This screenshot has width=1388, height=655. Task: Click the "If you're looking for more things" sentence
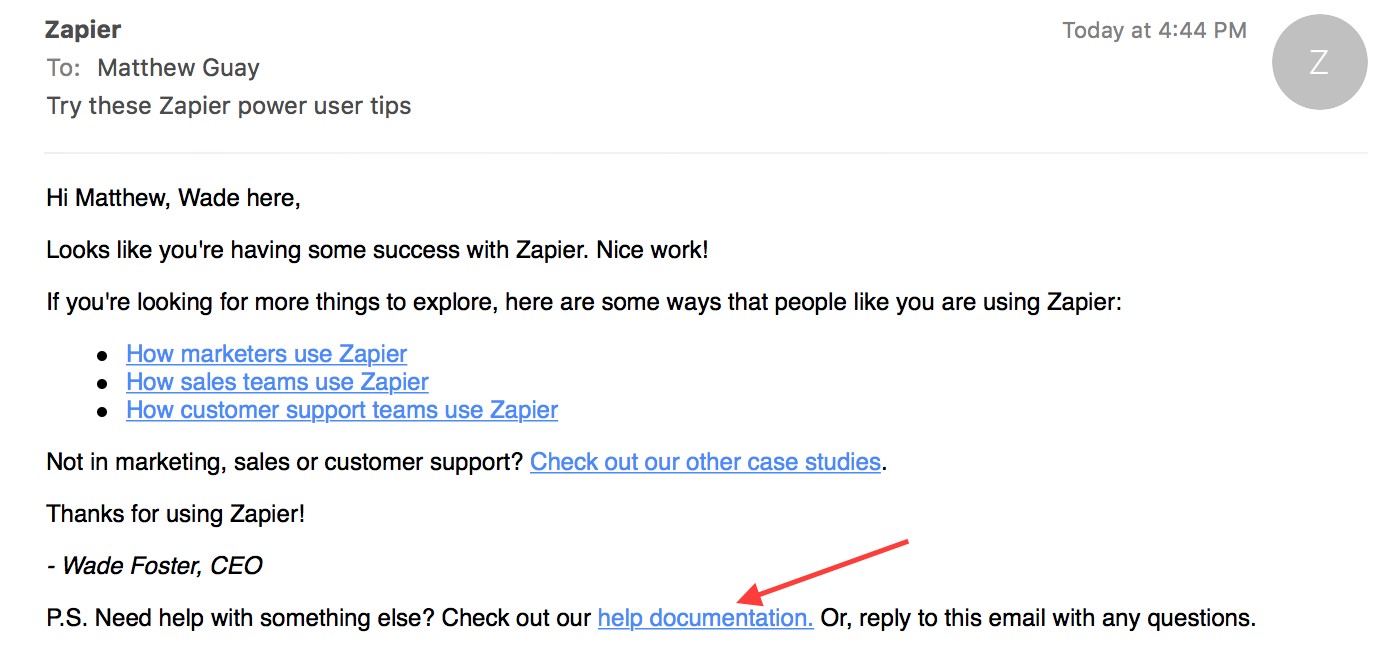point(584,302)
